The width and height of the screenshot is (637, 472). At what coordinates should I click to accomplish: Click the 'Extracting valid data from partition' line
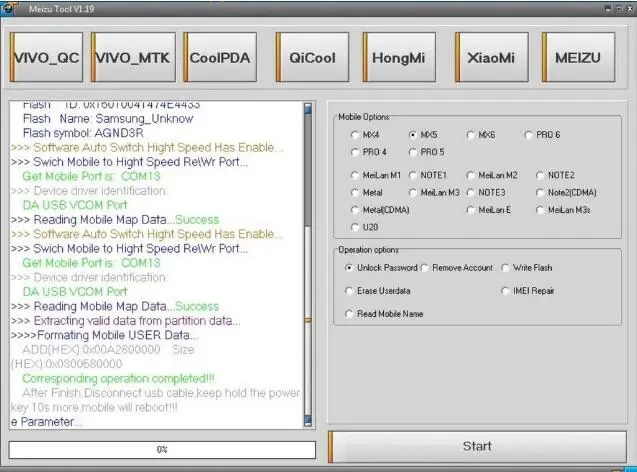[126, 321]
